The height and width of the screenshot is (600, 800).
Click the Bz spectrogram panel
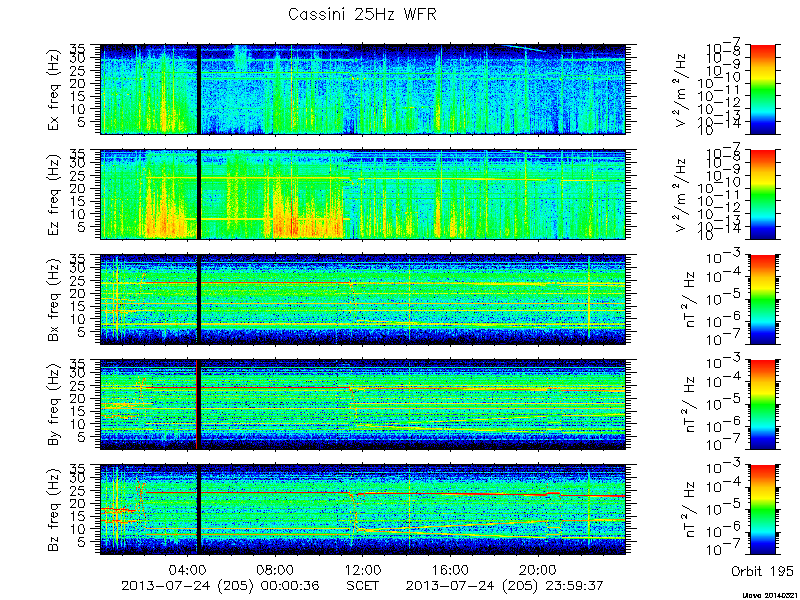(363, 510)
